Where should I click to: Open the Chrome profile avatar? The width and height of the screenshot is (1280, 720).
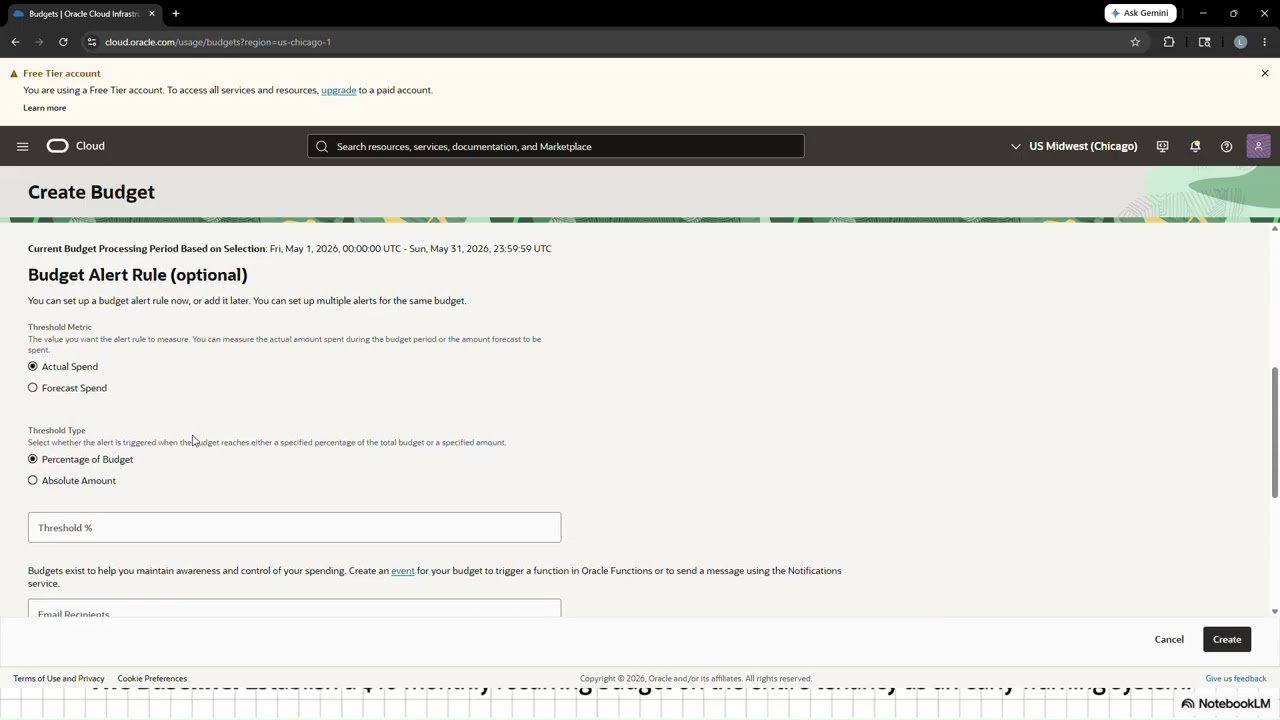(1240, 42)
